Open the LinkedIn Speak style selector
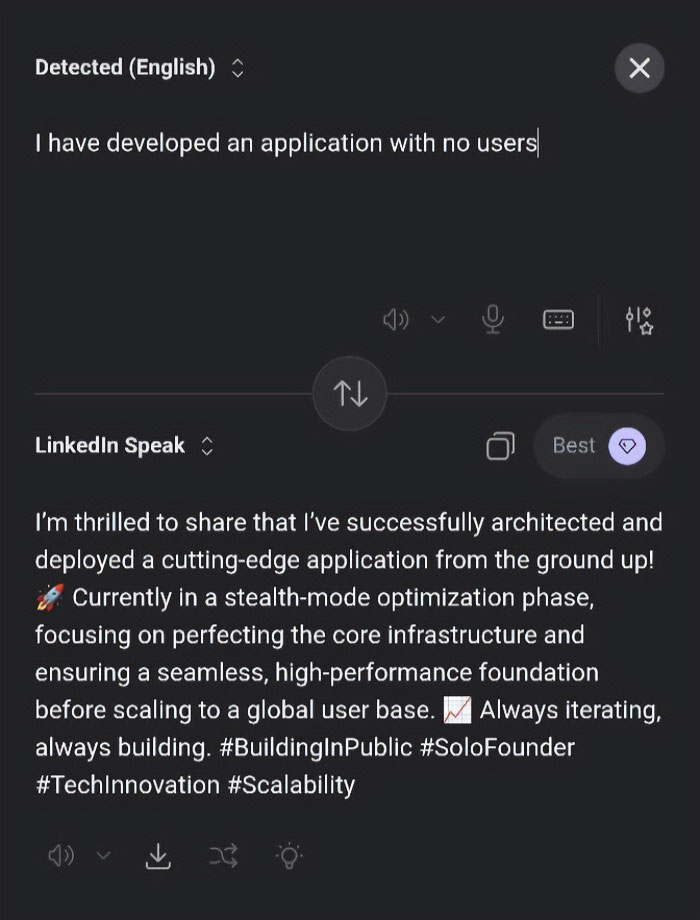Image resolution: width=700 pixels, height=920 pixels. point(206,446)
